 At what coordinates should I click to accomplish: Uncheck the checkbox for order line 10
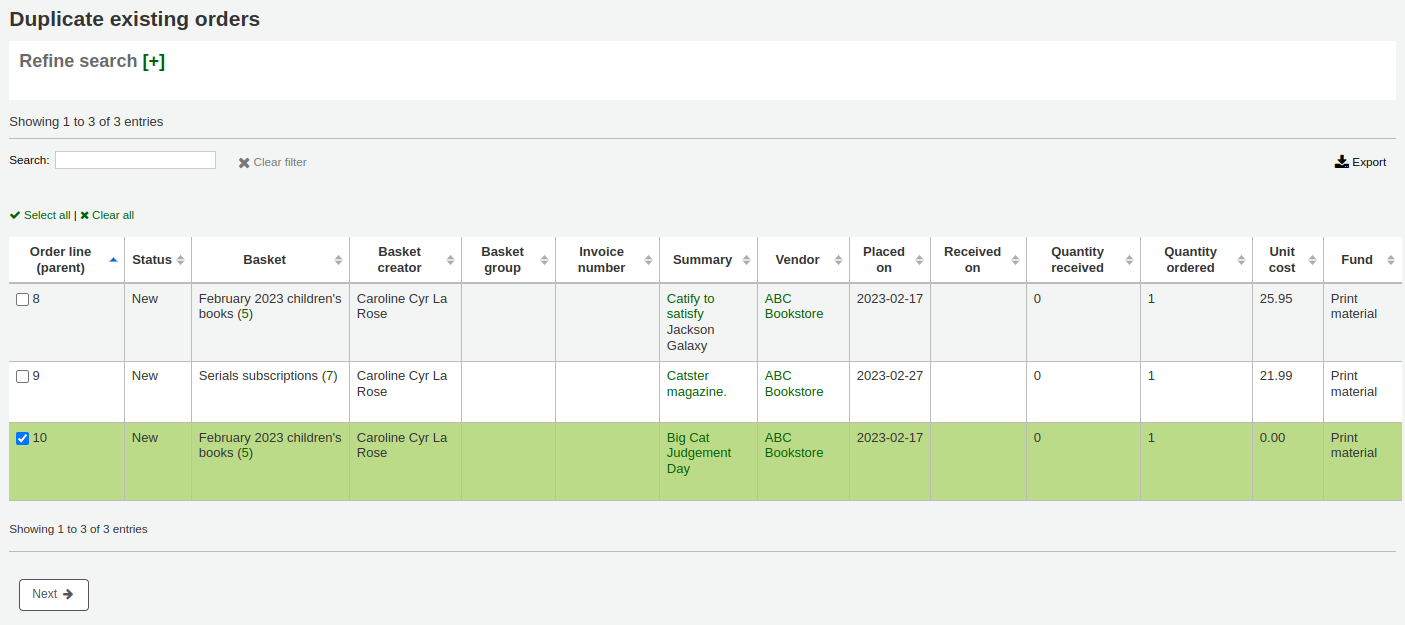pos(22,437)
